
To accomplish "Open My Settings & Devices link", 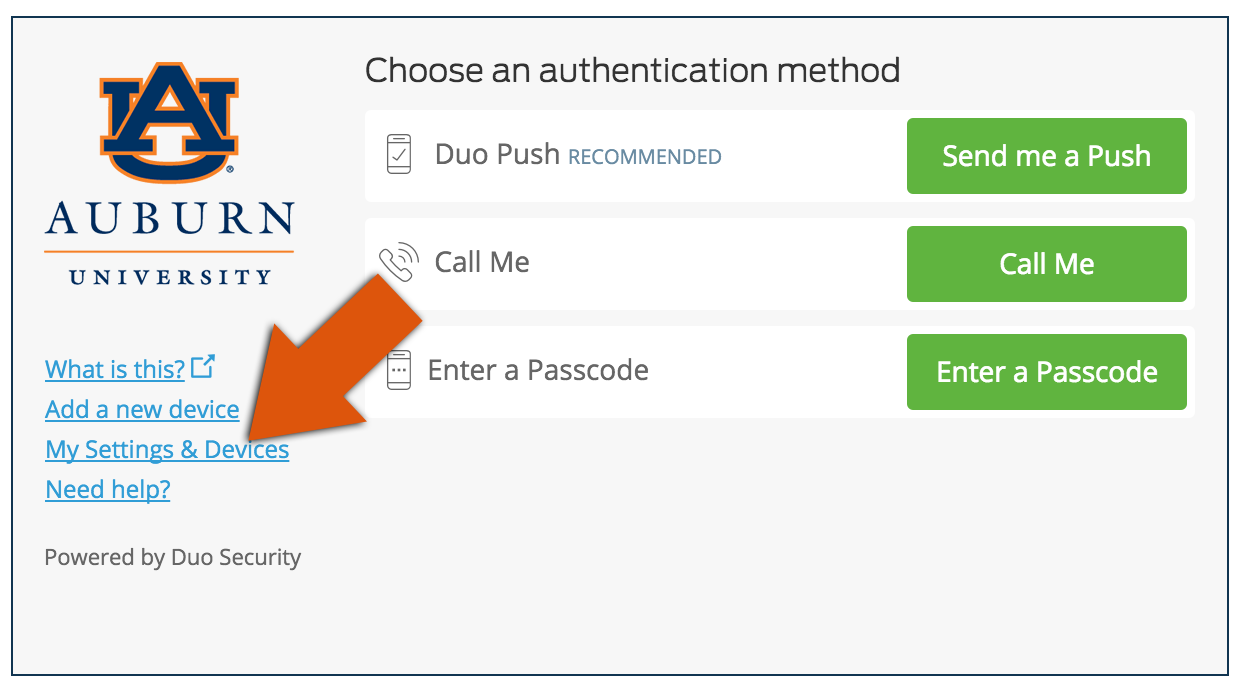I will click(167, 450).
